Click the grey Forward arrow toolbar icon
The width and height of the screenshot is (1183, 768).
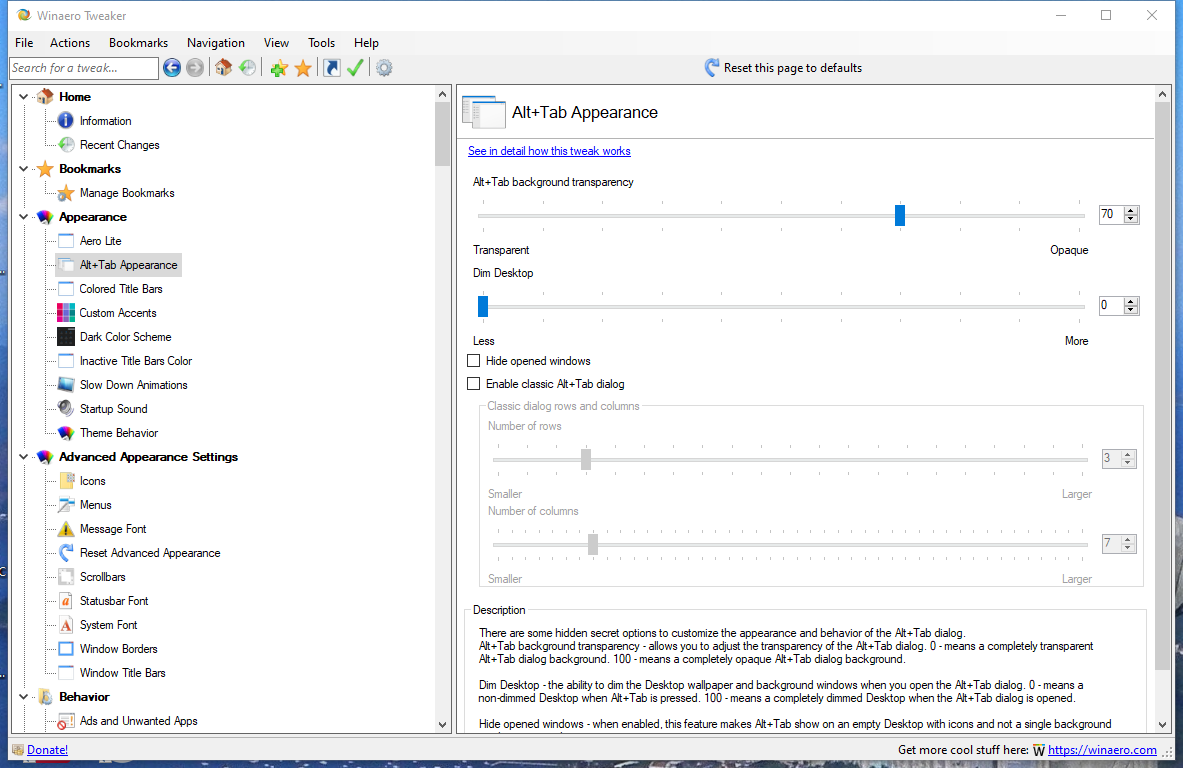(195, 68)
